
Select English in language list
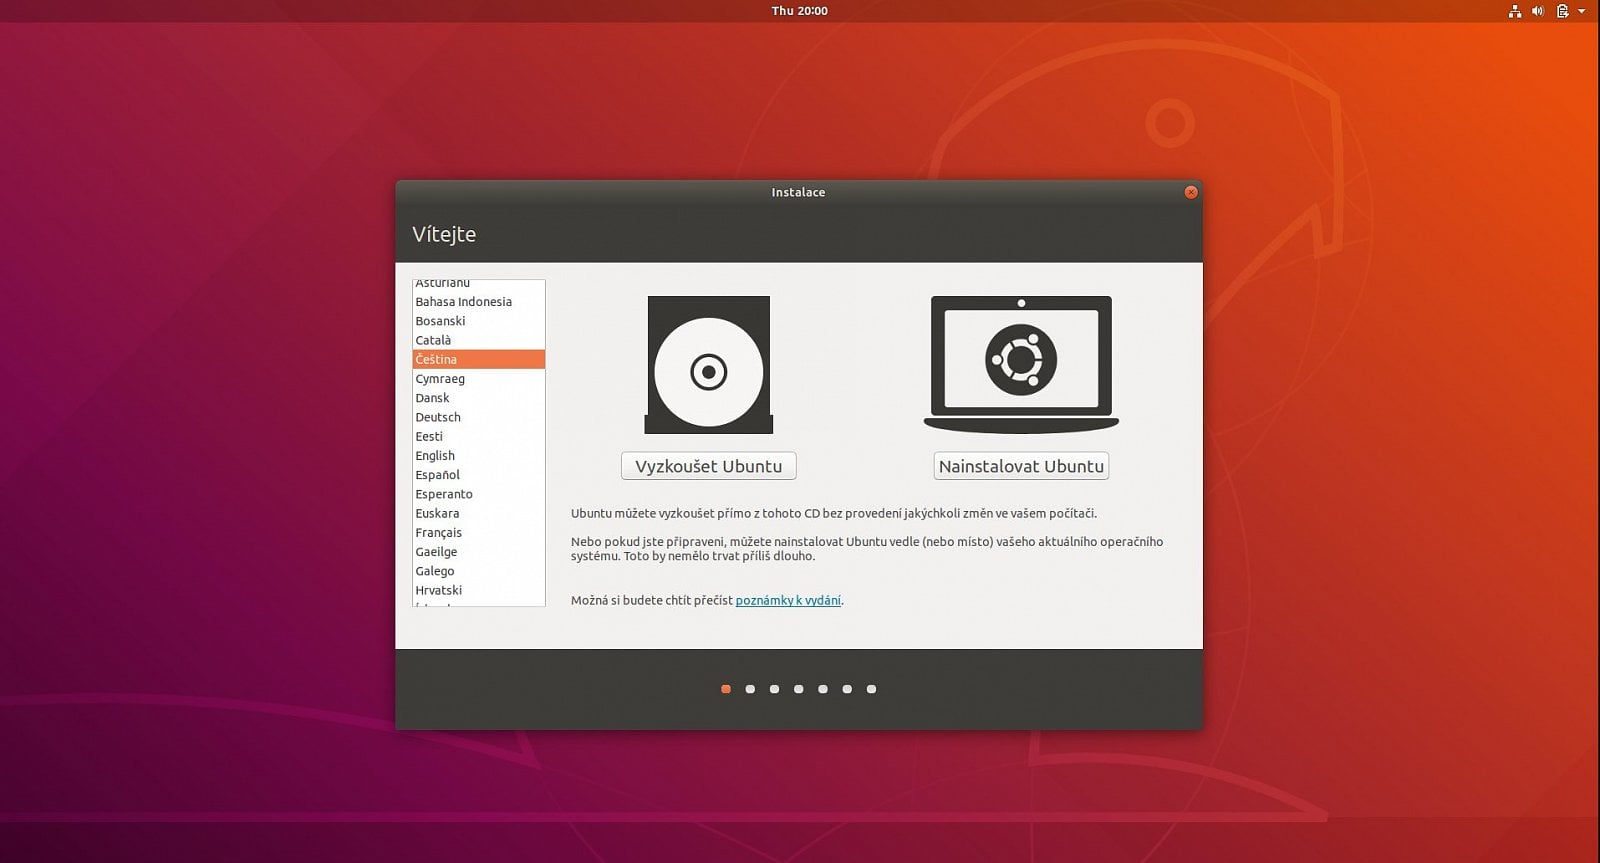coord(479,456)
